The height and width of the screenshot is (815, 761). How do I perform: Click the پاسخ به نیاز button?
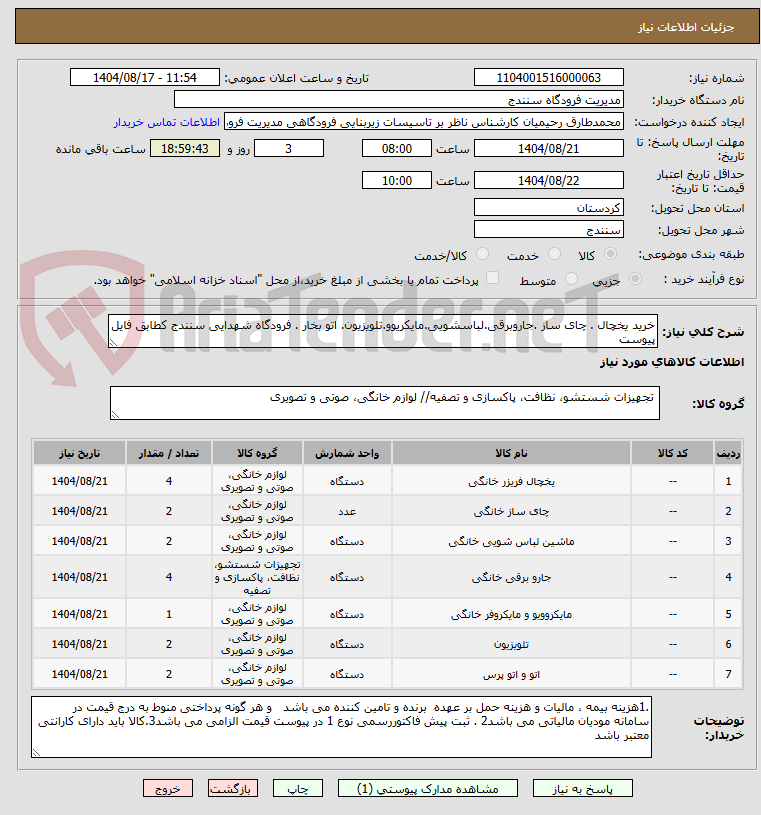point(583,789)
